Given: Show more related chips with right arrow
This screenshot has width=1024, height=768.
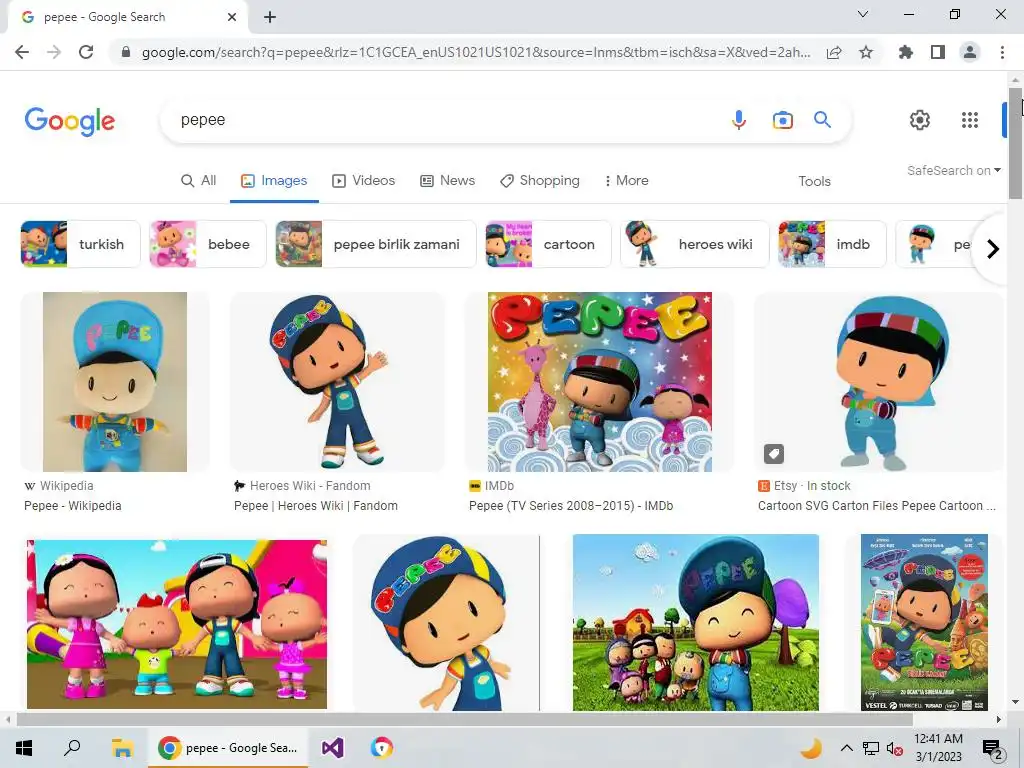Looking at the screenshot, I should pos(993,249).
